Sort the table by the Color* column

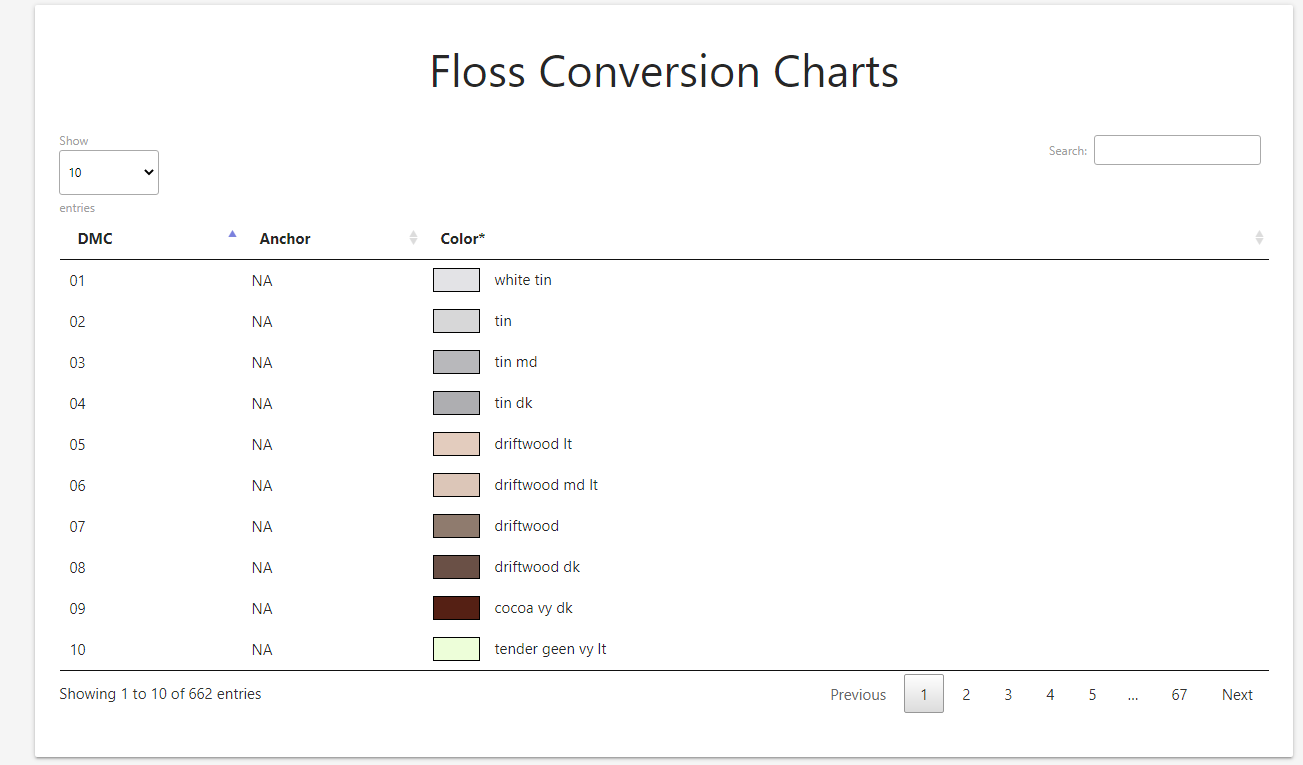(x=462, y=238)
